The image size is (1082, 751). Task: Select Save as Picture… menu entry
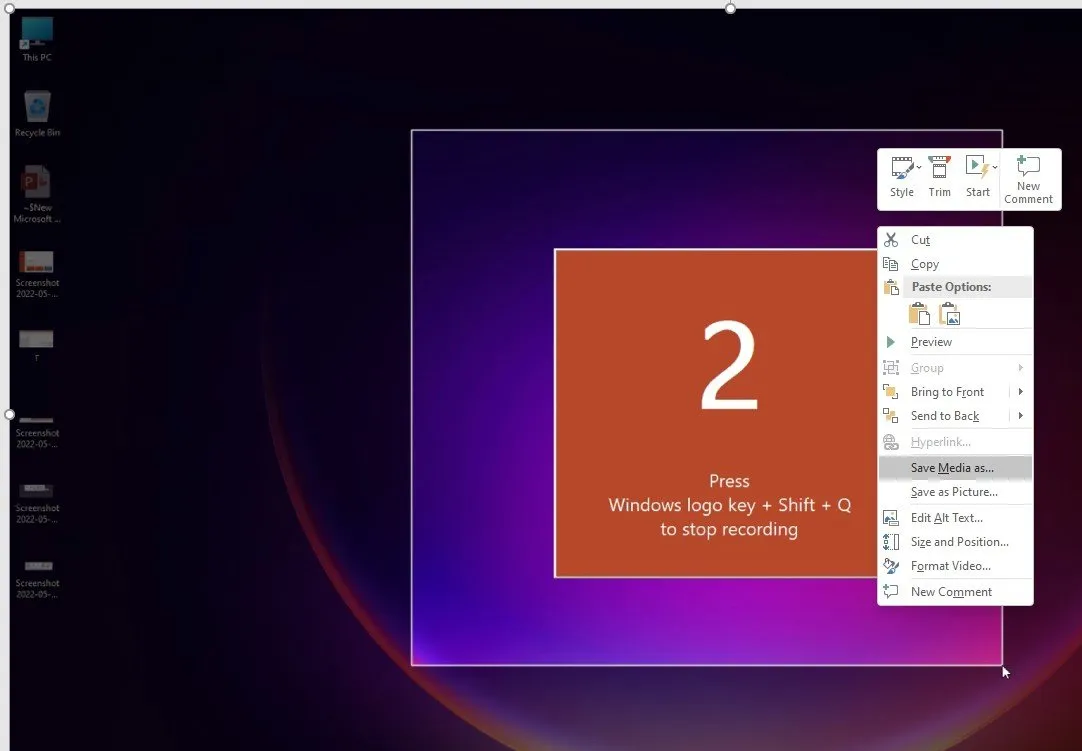[954, 492]
